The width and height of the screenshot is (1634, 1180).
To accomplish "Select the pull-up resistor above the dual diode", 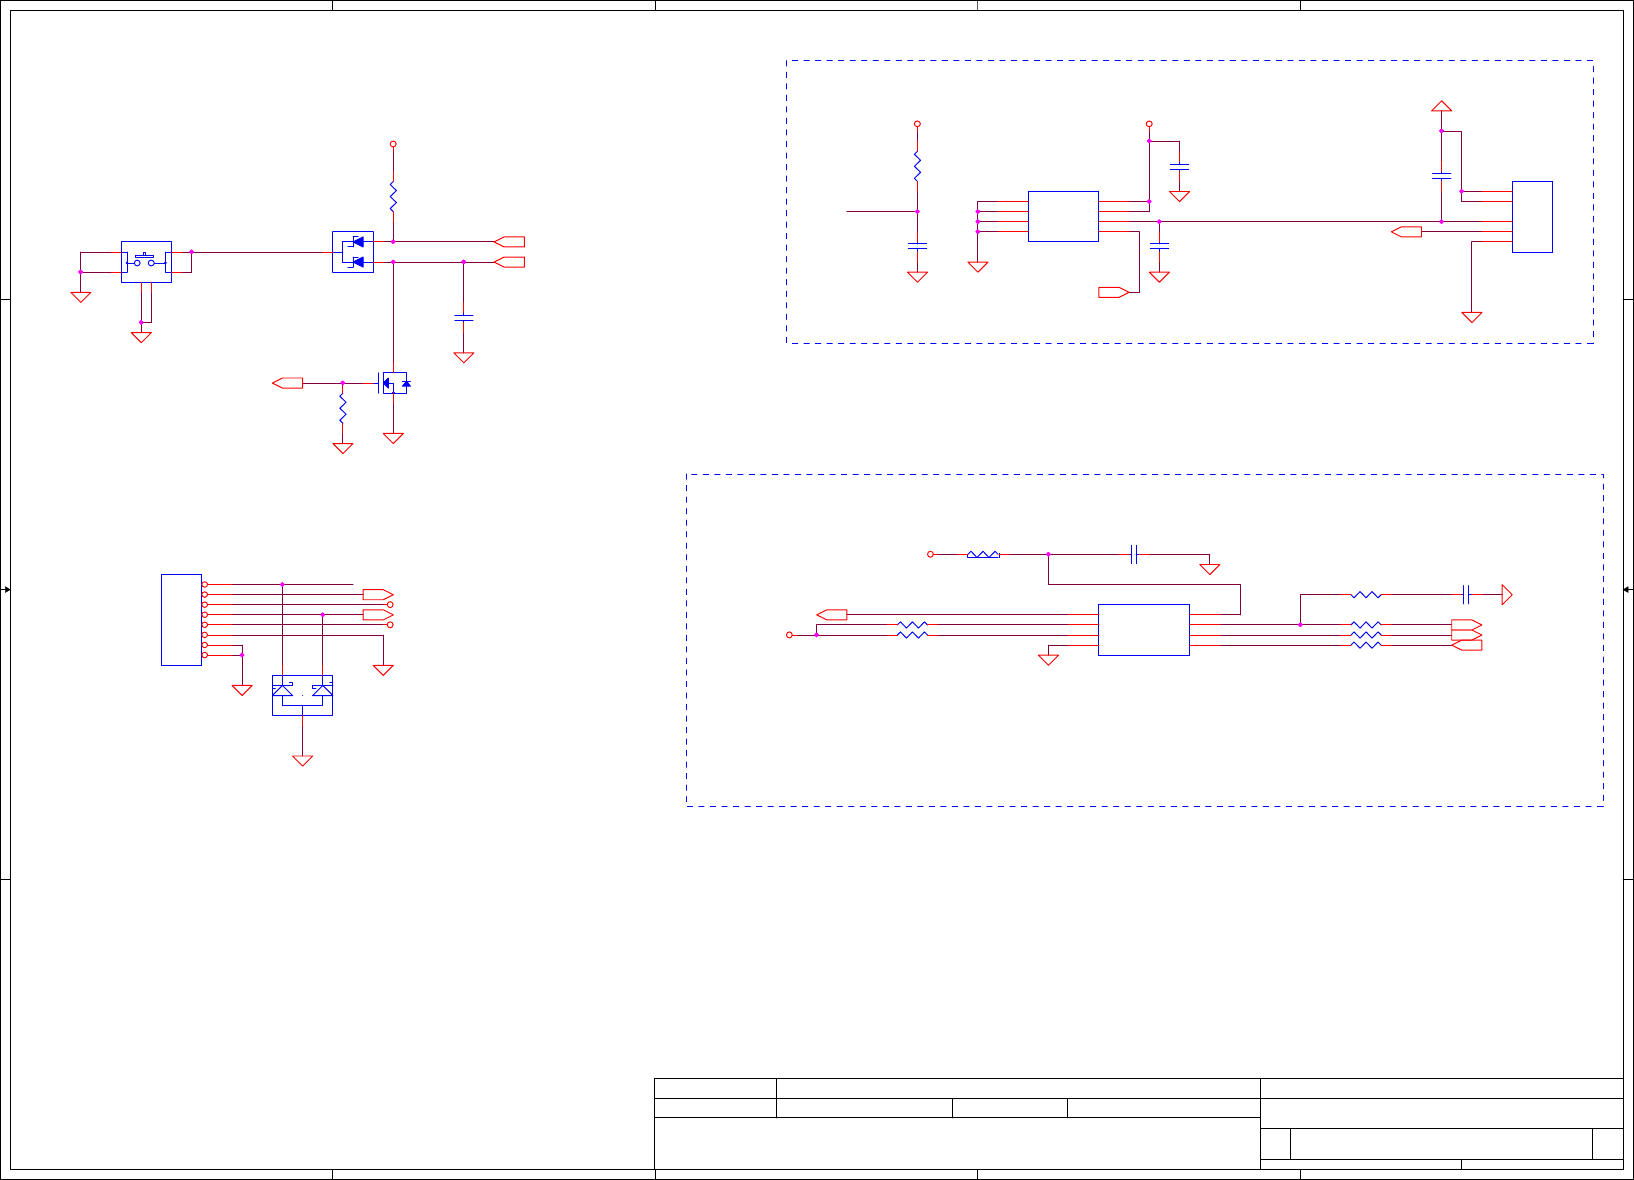I will pos(393,196).
